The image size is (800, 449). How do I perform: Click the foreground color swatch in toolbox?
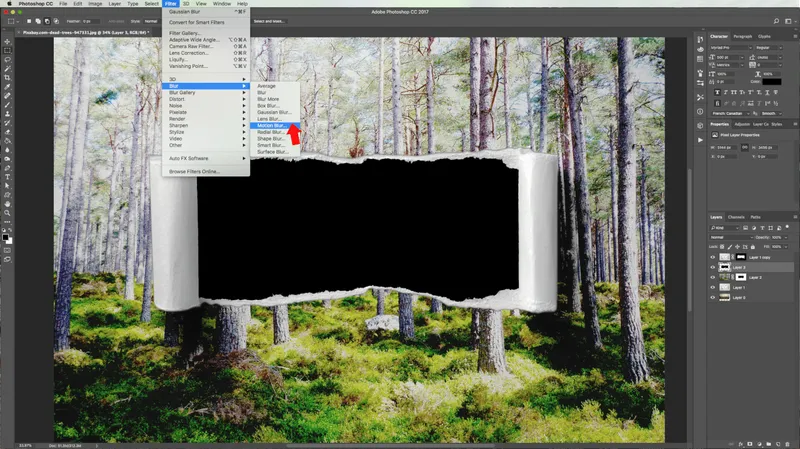coord(6,237)
